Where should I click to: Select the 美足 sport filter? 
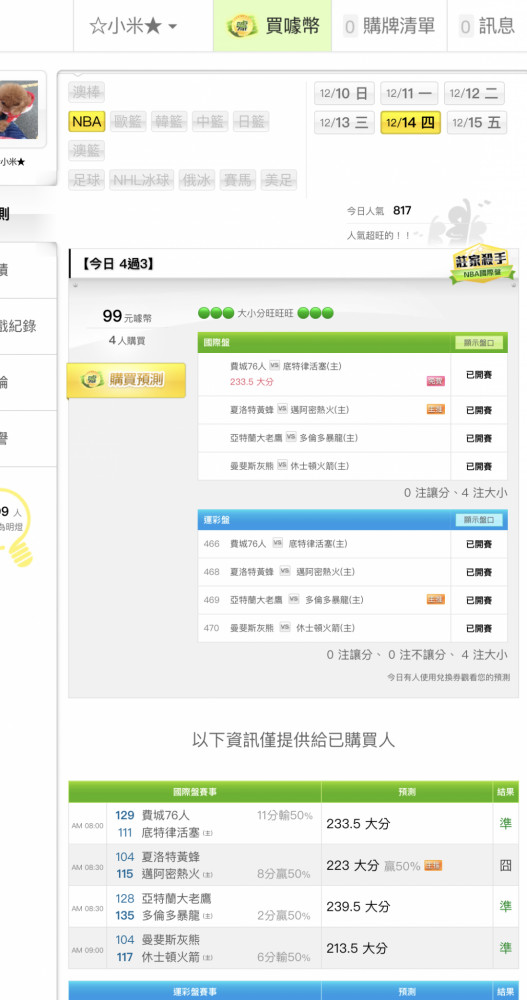279,180
